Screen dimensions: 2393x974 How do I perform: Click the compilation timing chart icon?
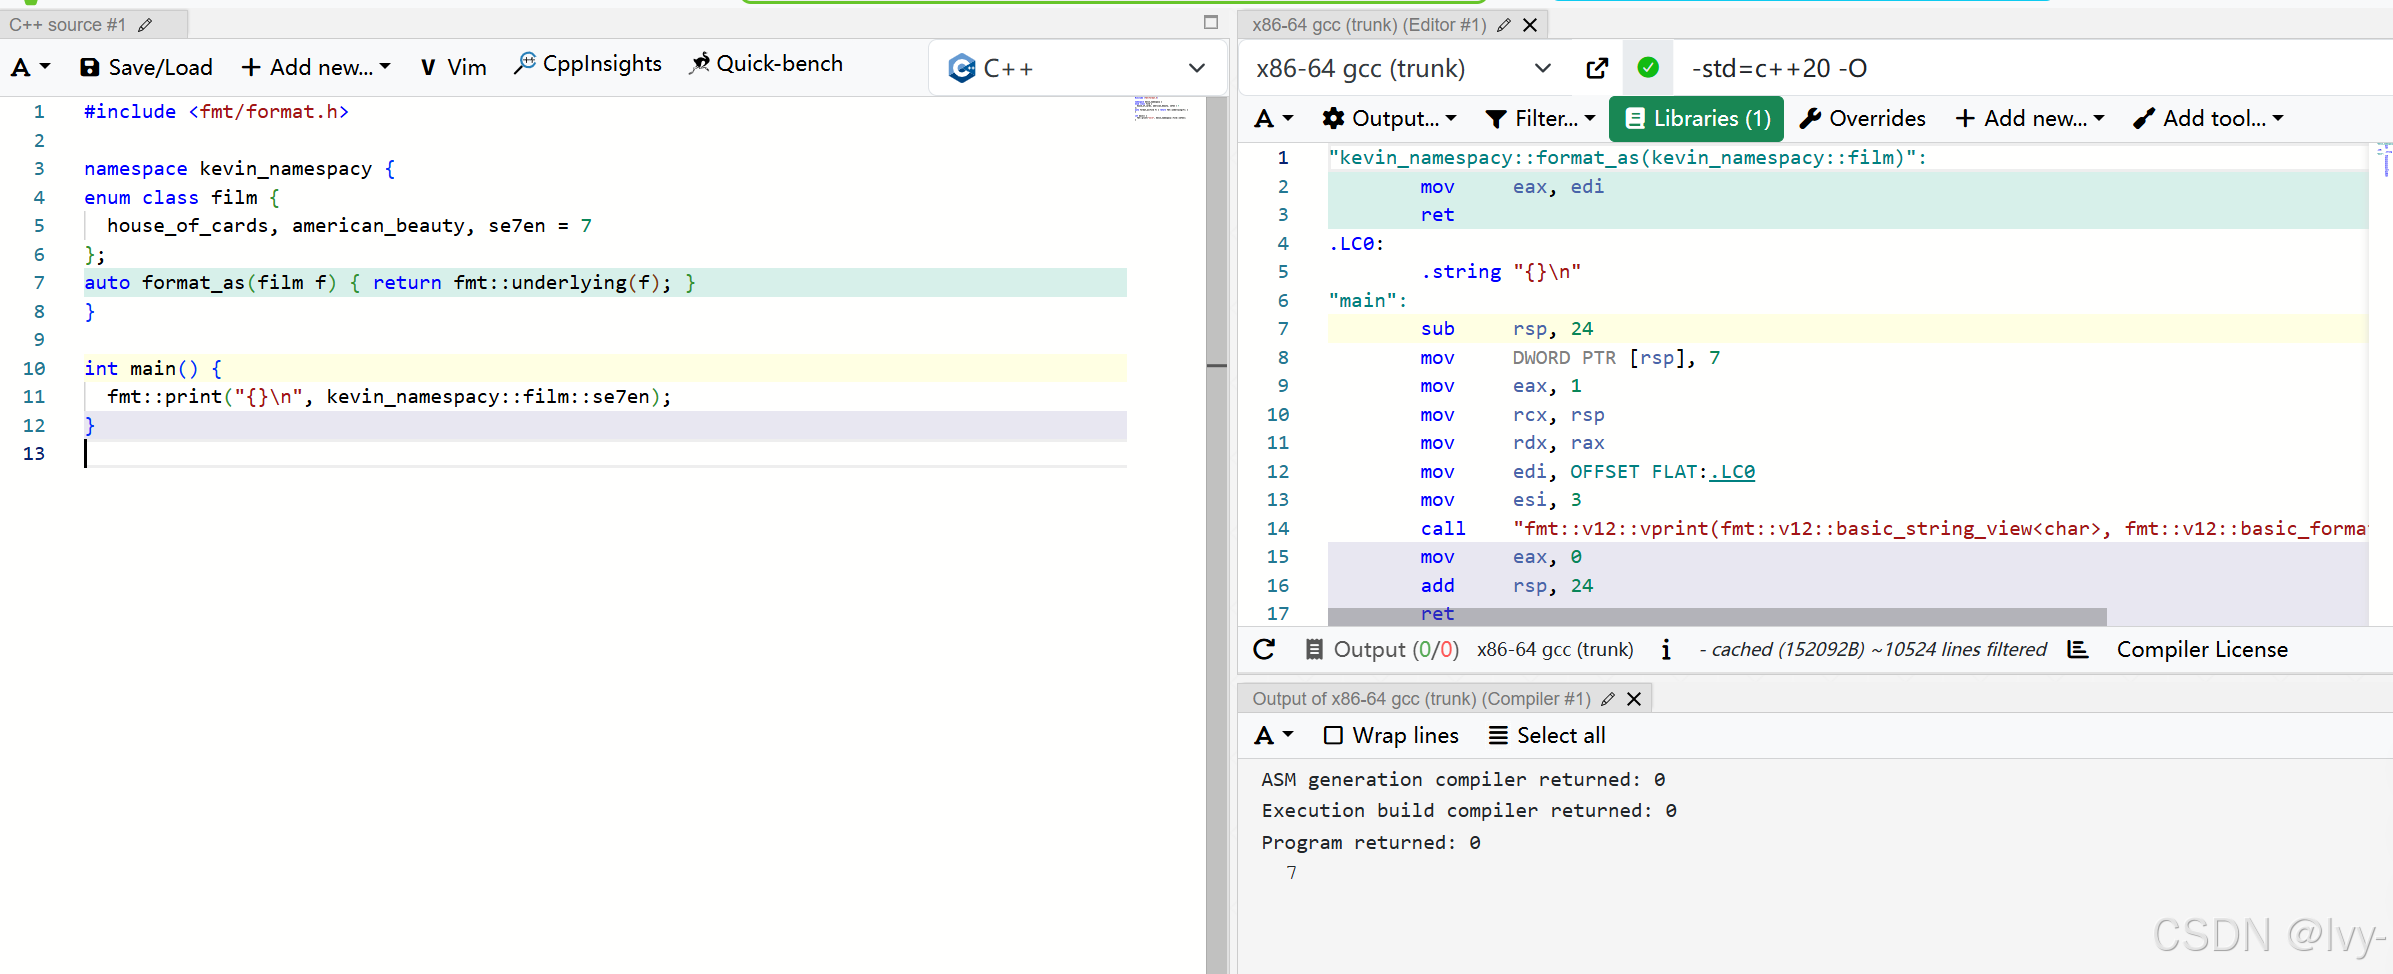[x=2078, y=650]
